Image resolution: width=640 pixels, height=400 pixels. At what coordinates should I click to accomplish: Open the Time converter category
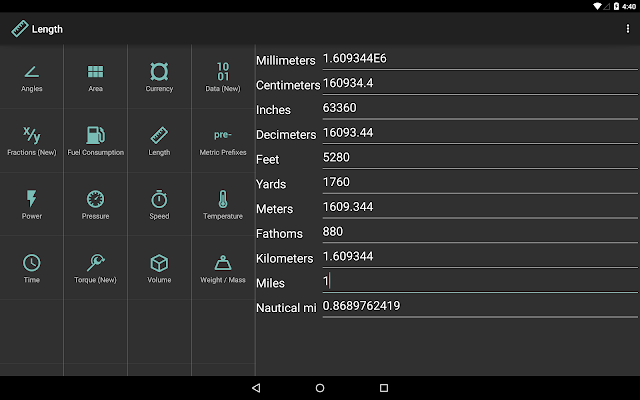click(32, 268)
